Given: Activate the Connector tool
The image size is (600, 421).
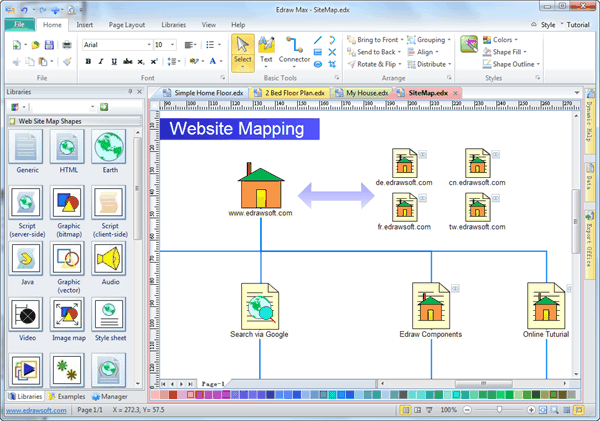Looking at the screenshot, I should (x=294, y=52).
